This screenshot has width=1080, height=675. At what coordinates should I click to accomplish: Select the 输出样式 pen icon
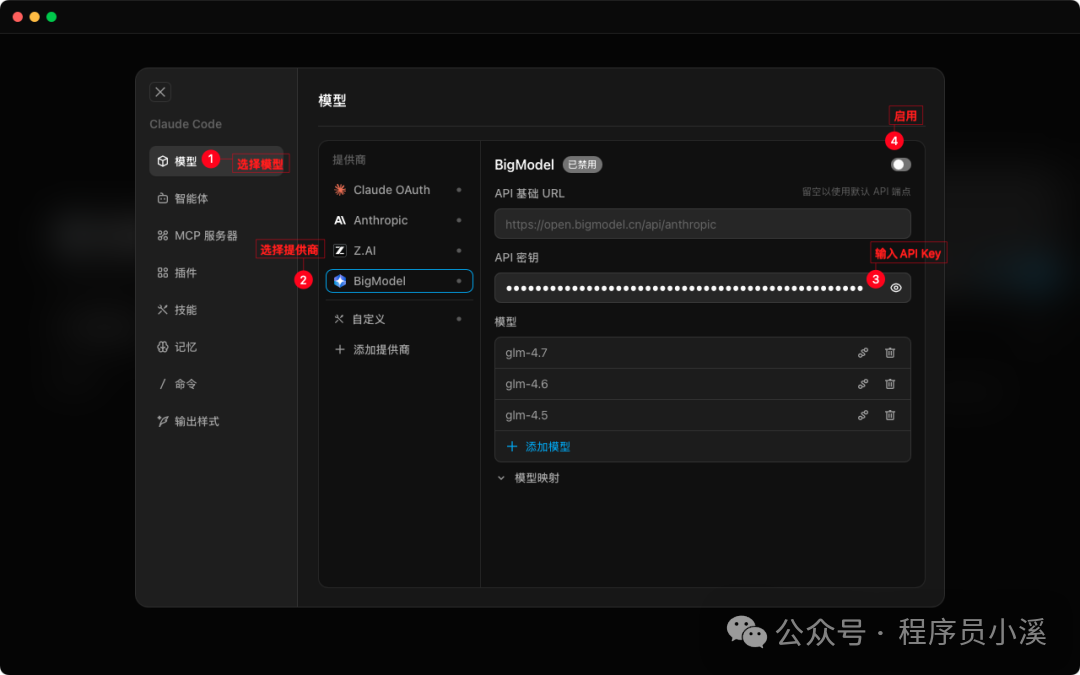tap(162, 420)
